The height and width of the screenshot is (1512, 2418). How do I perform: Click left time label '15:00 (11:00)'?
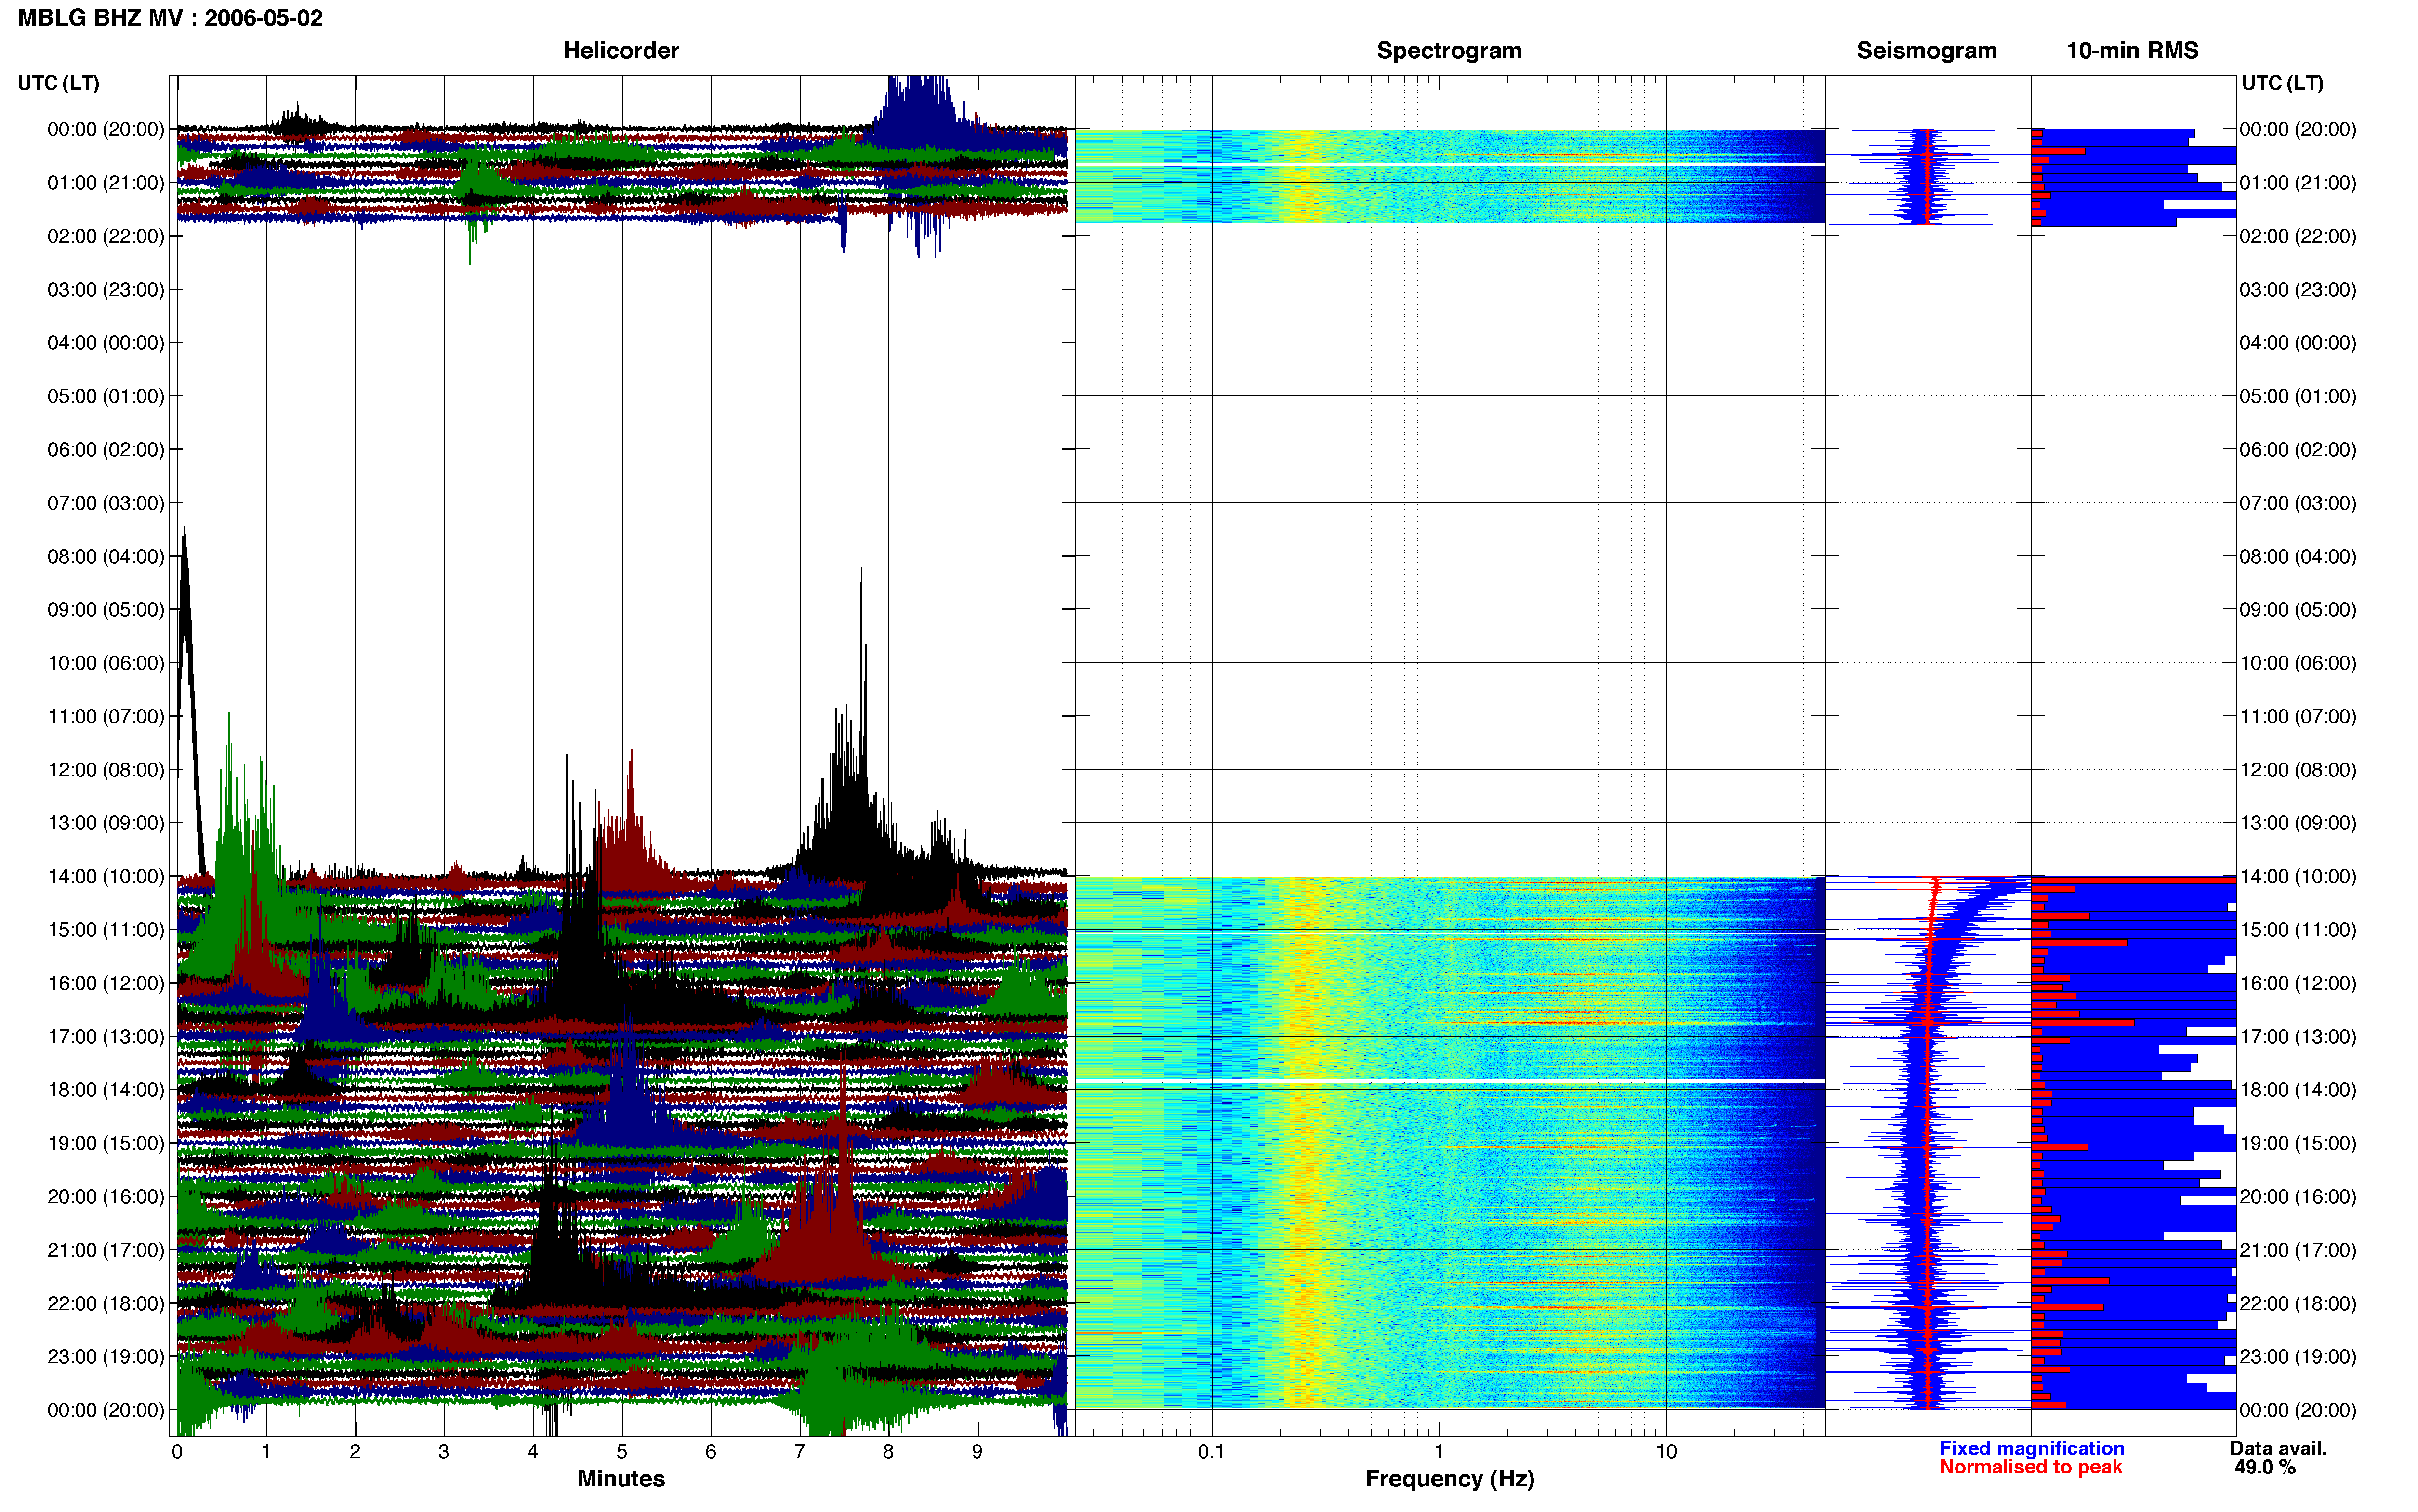click(106, 930)
